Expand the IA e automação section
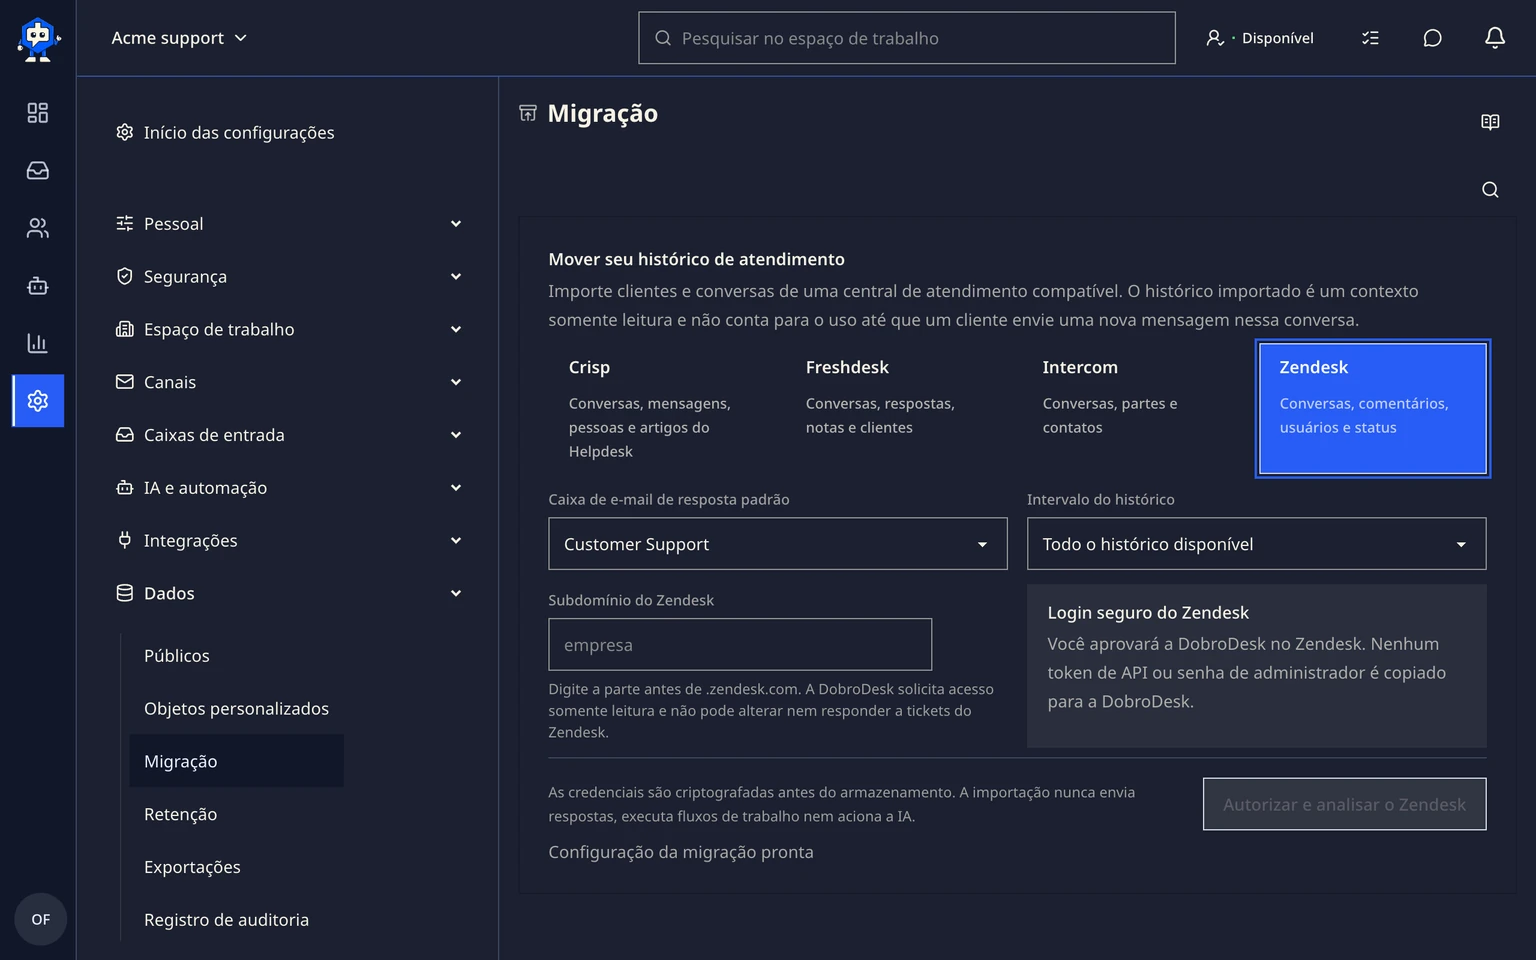This screenshot has height=960, width=1536. (289, 488)
